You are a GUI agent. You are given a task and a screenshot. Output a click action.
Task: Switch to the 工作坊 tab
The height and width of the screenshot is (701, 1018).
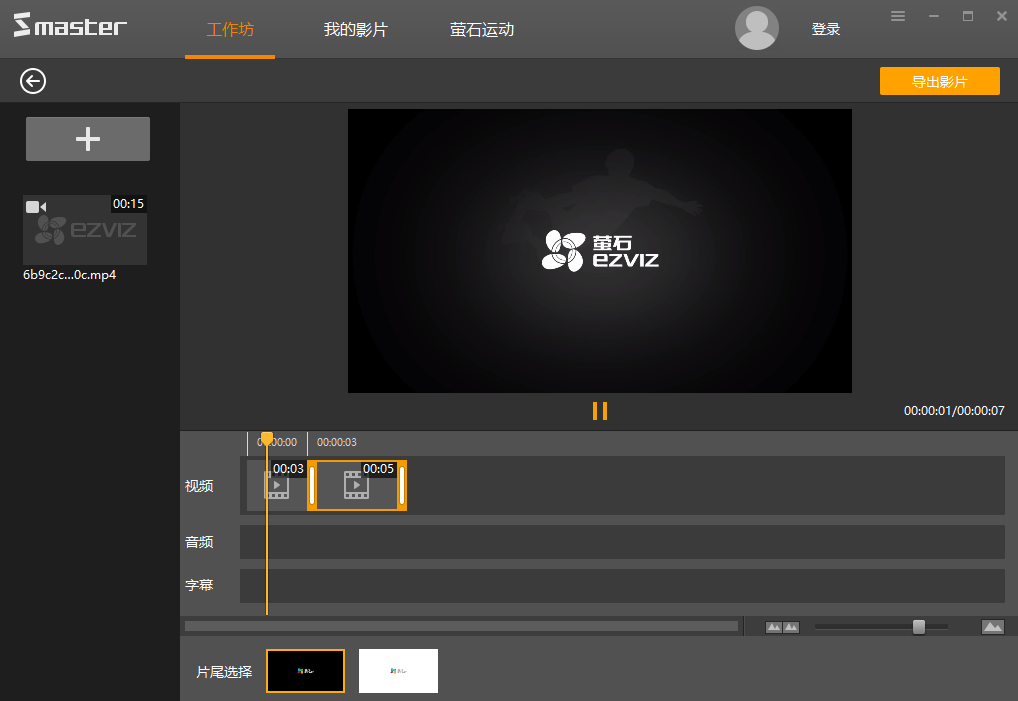230,30
